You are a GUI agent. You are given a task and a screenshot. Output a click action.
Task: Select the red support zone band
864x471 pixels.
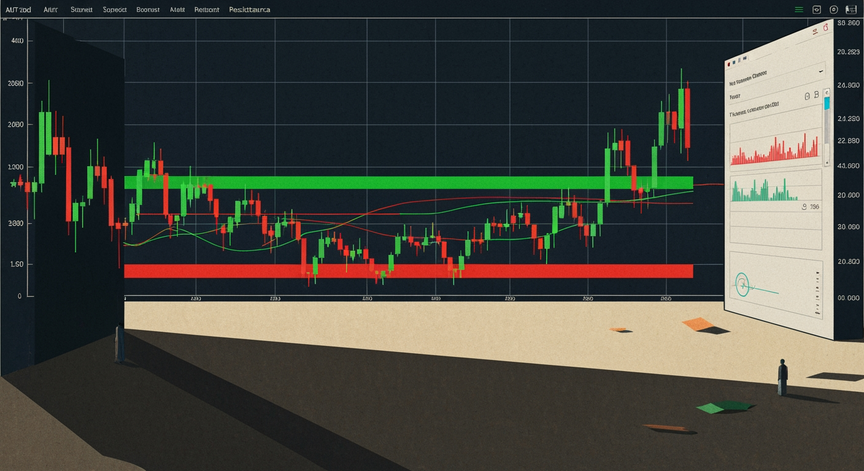(x=408, y=271)
